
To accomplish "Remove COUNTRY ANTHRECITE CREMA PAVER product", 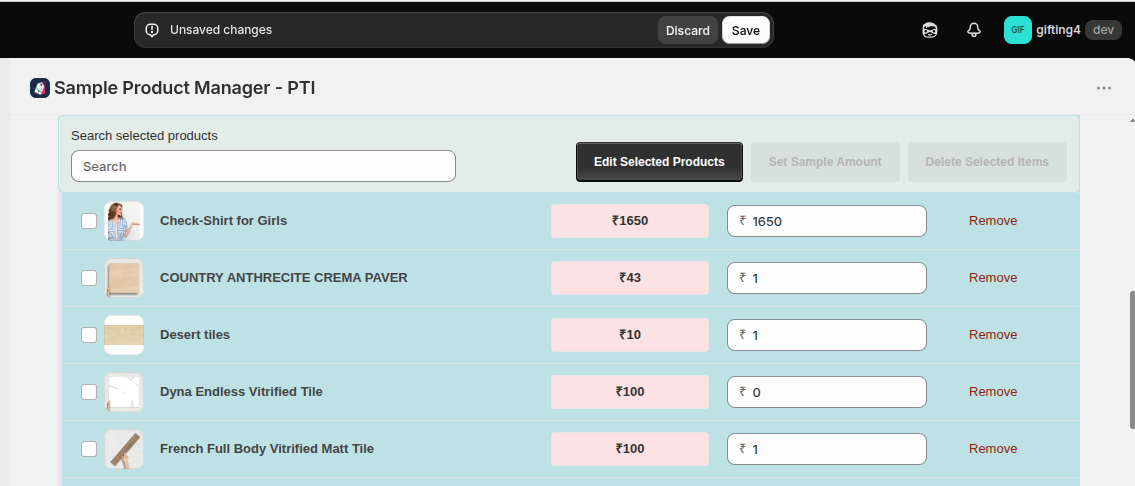I will (993, 278).
